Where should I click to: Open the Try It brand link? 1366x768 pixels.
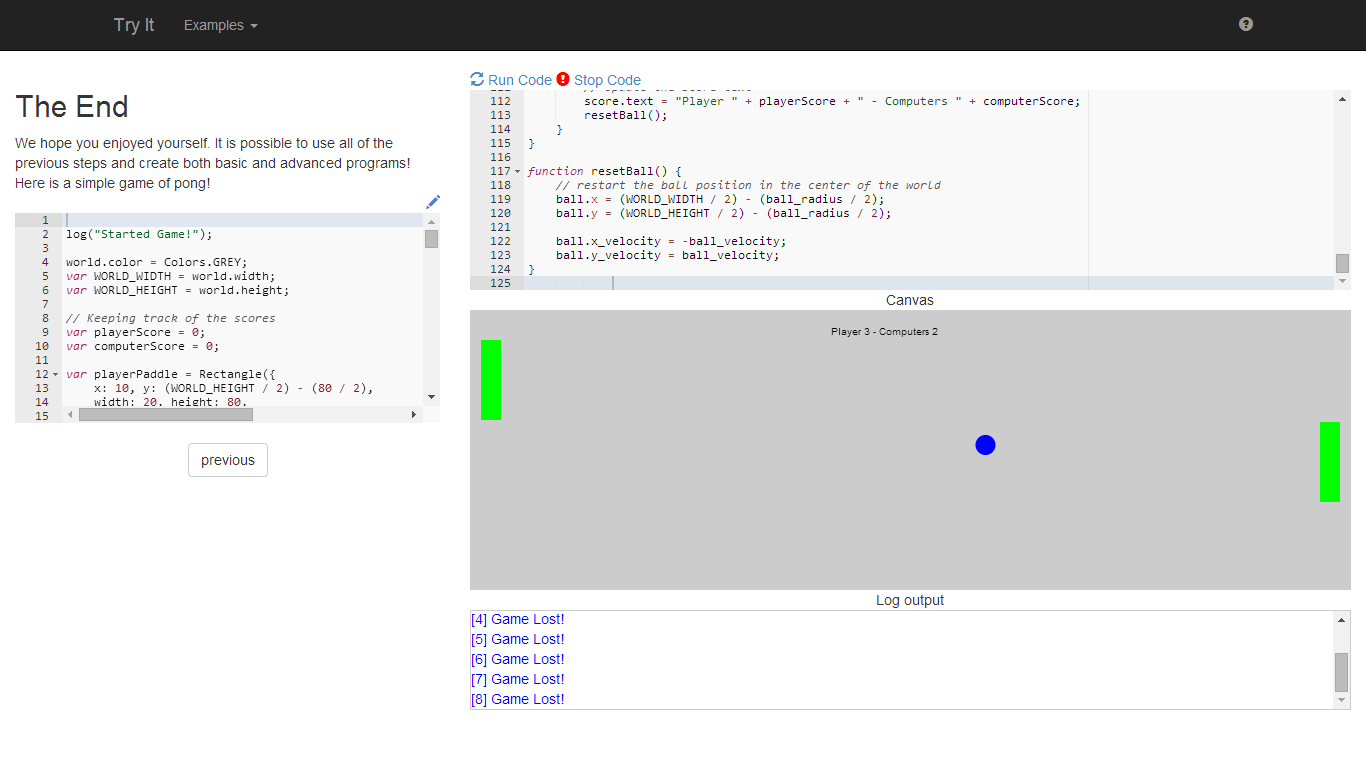134,25
